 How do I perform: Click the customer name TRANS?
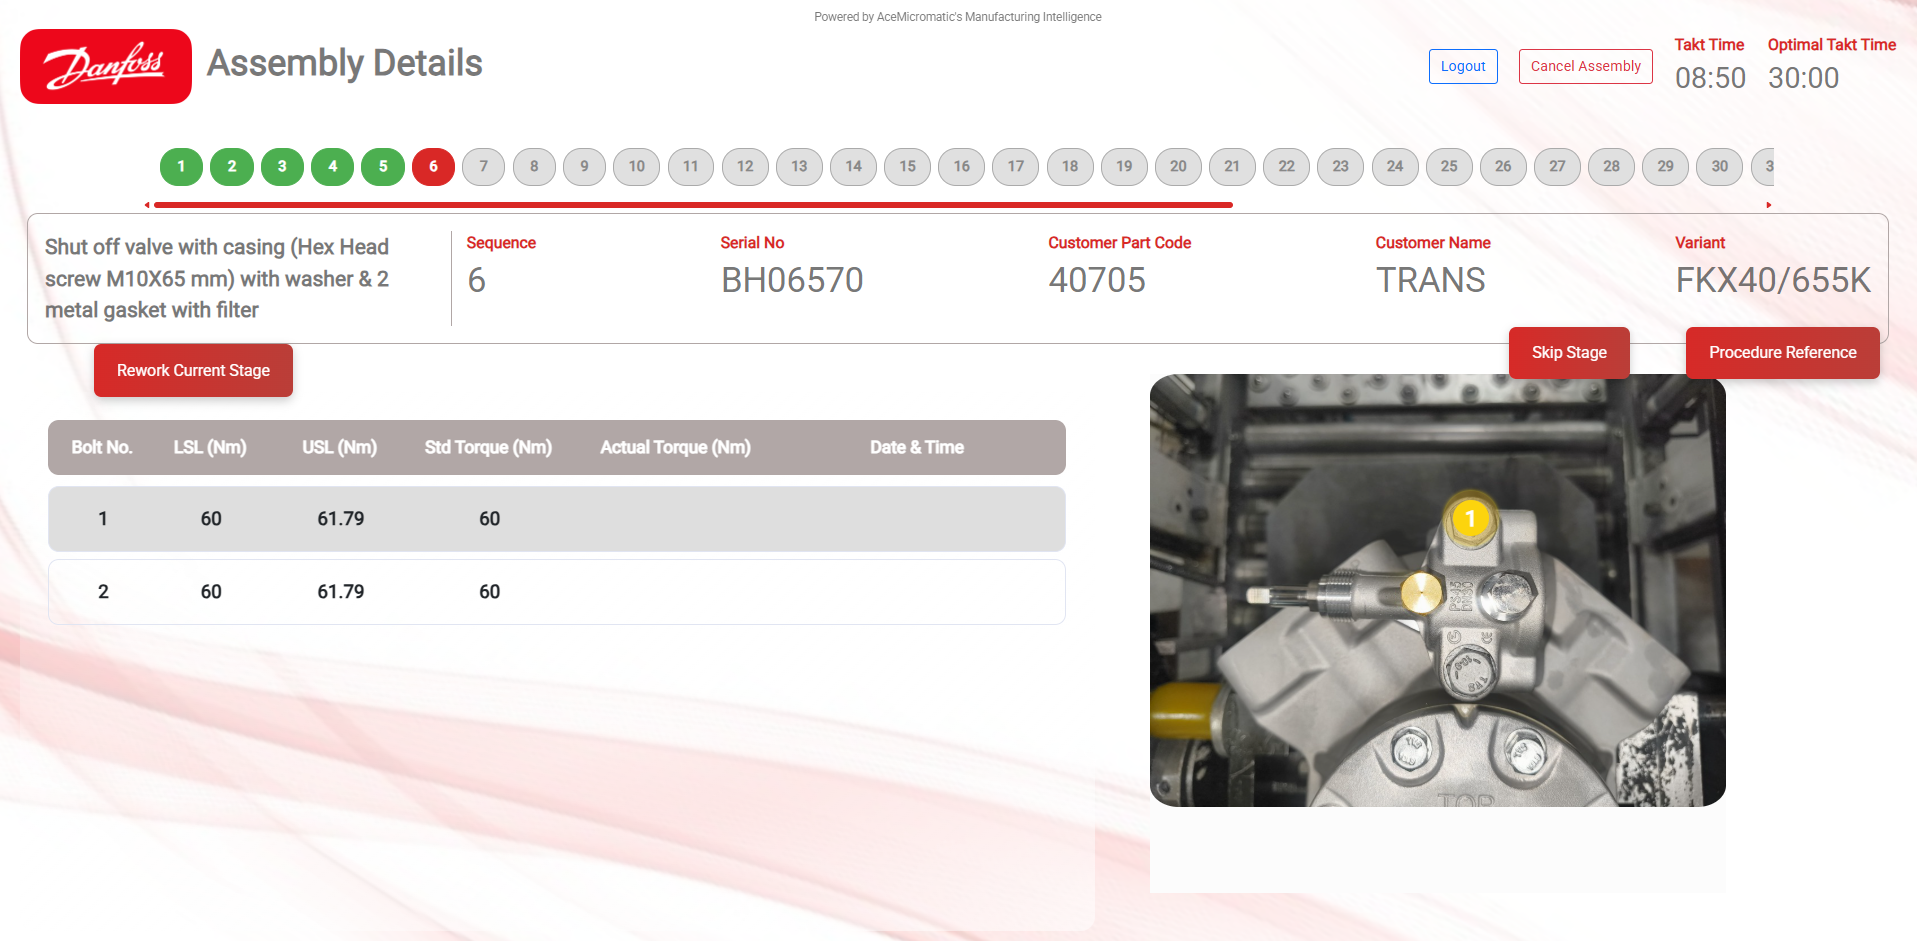(1431, 280)
